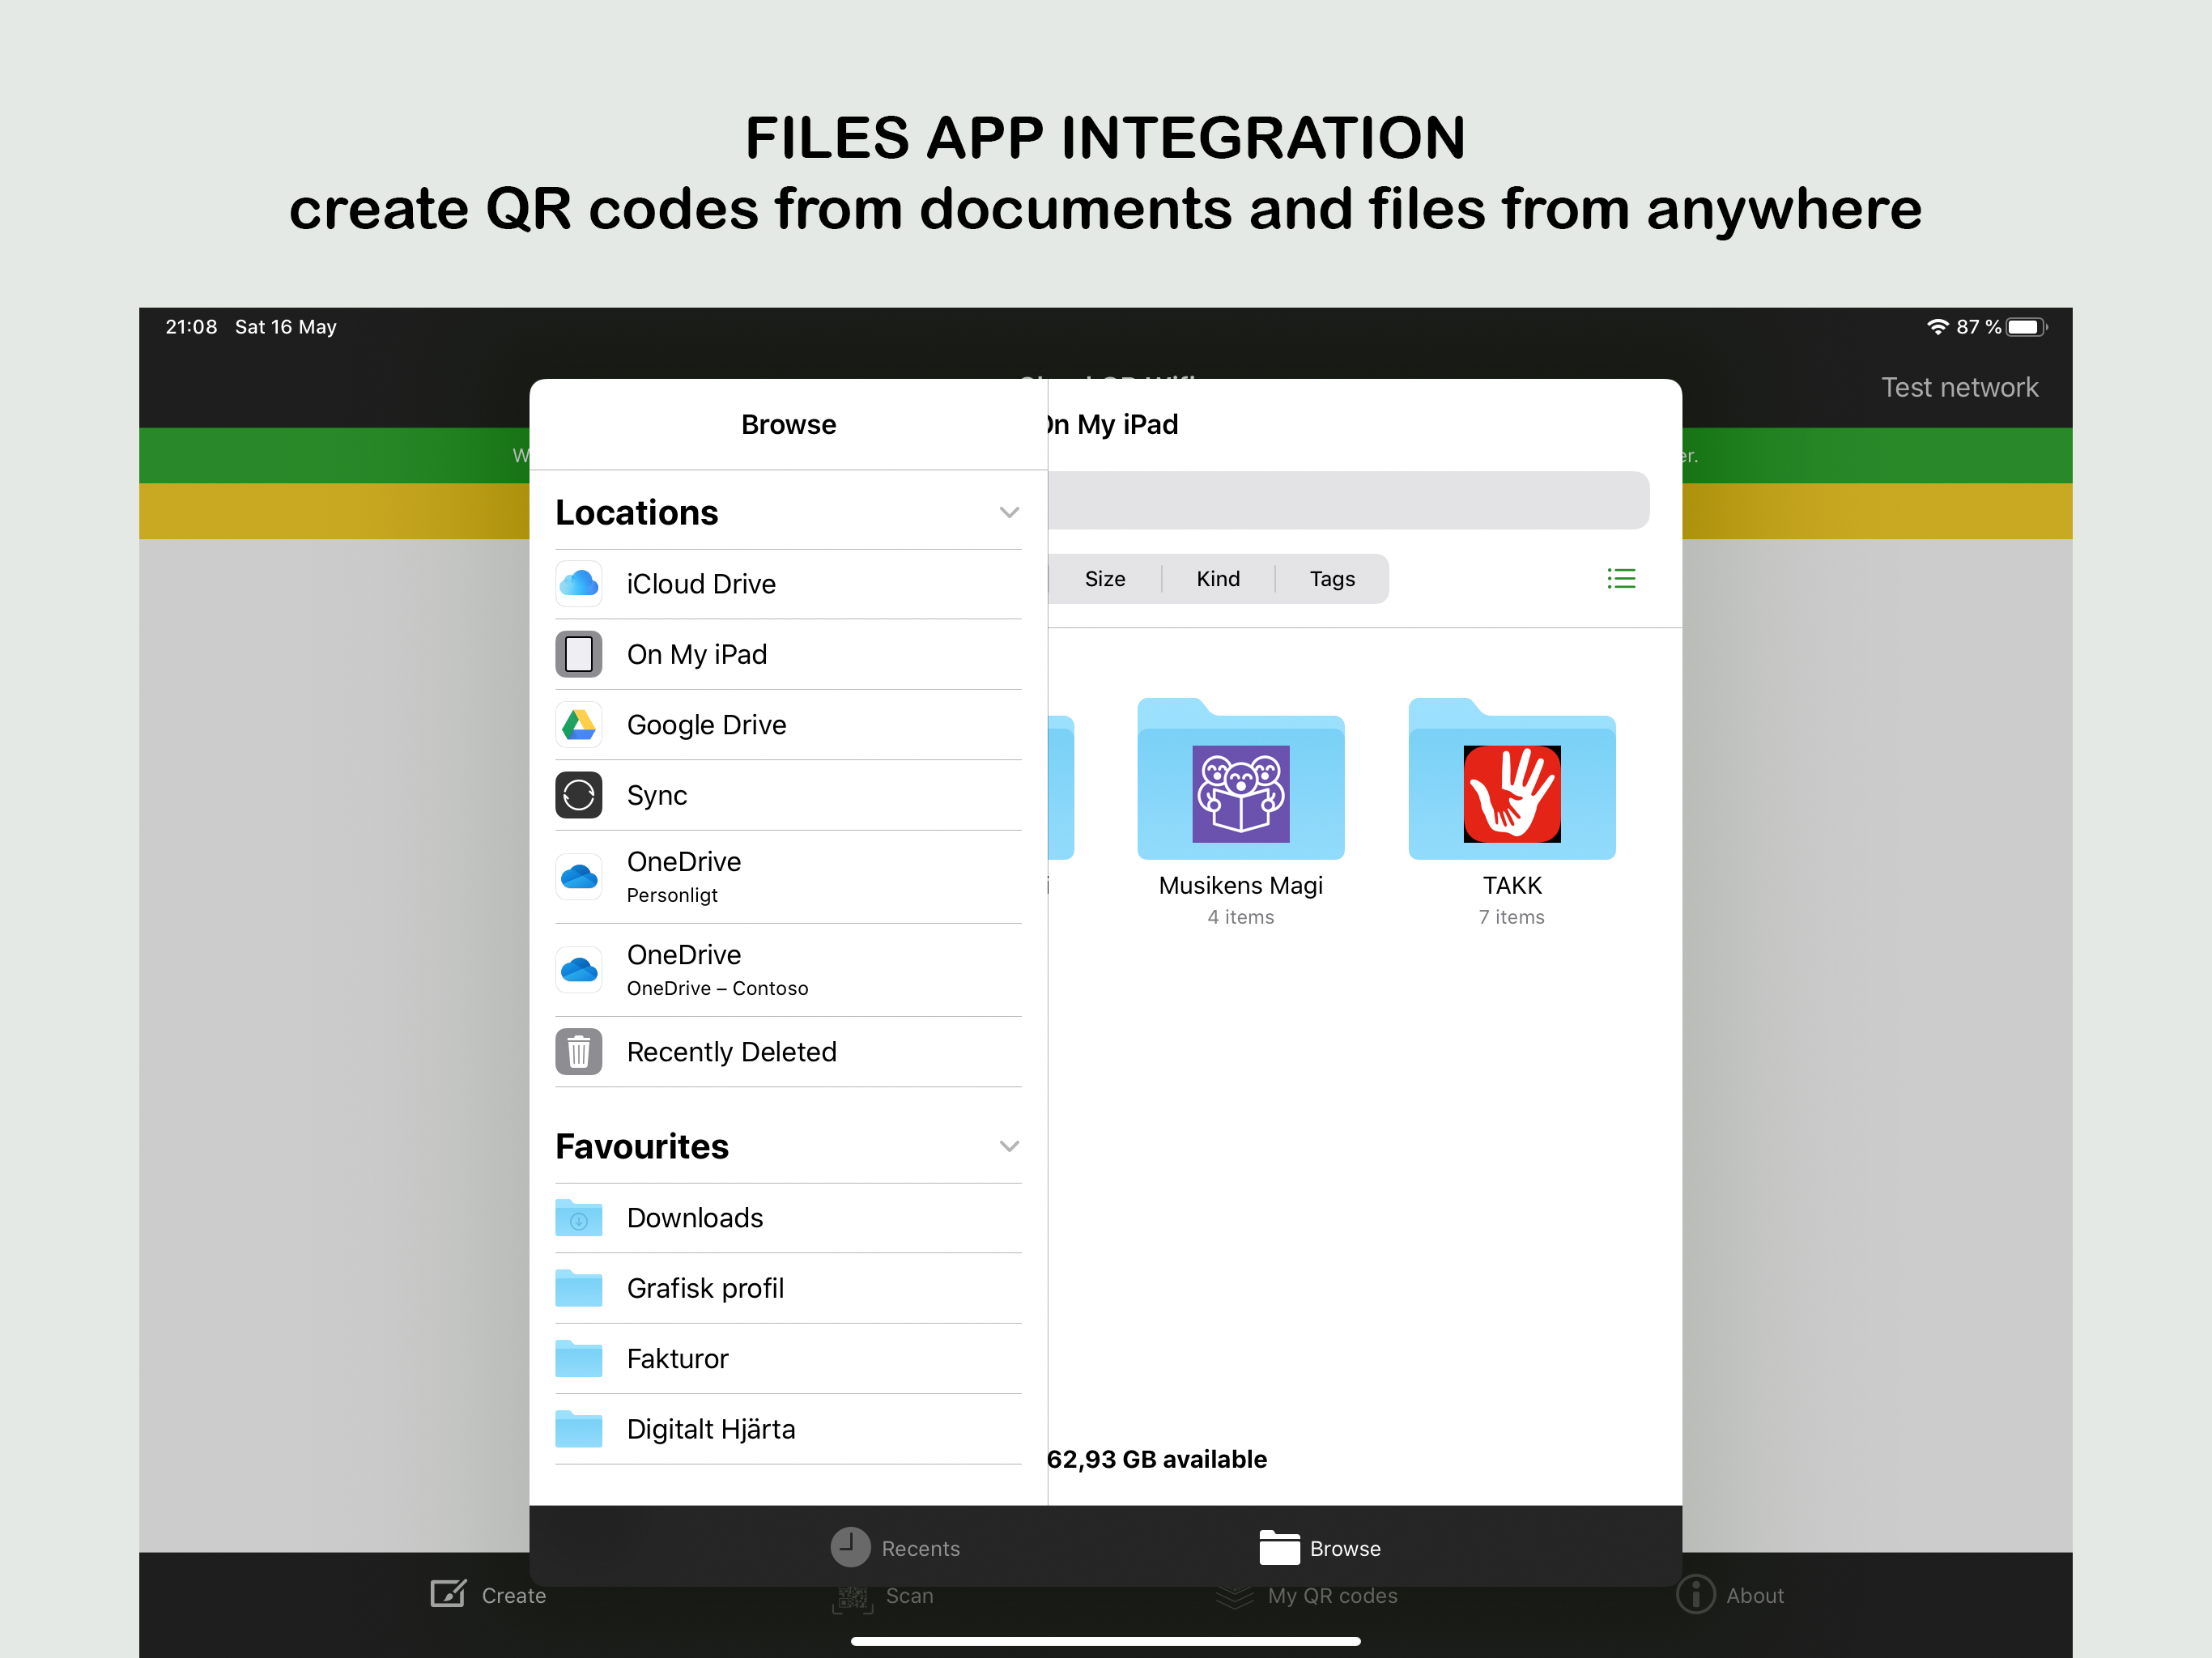
Task: Click the Create pencil icon
Action: pyautogui.click(x=448, y=1593)
